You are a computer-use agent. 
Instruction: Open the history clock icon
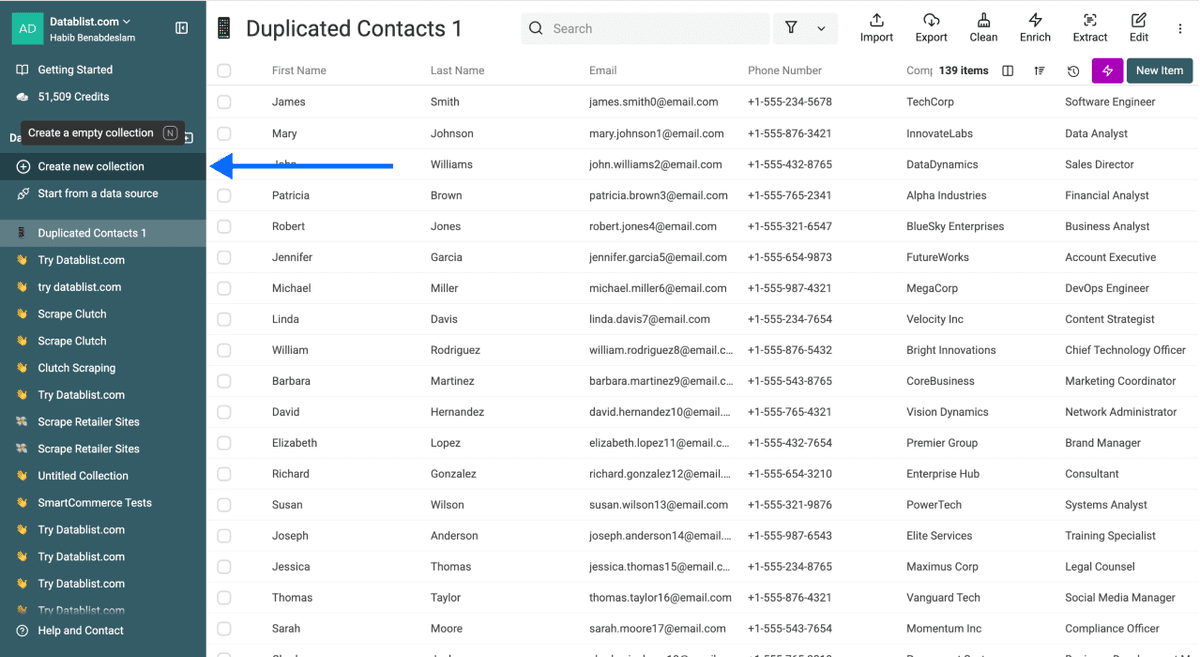click(1073, 71)
